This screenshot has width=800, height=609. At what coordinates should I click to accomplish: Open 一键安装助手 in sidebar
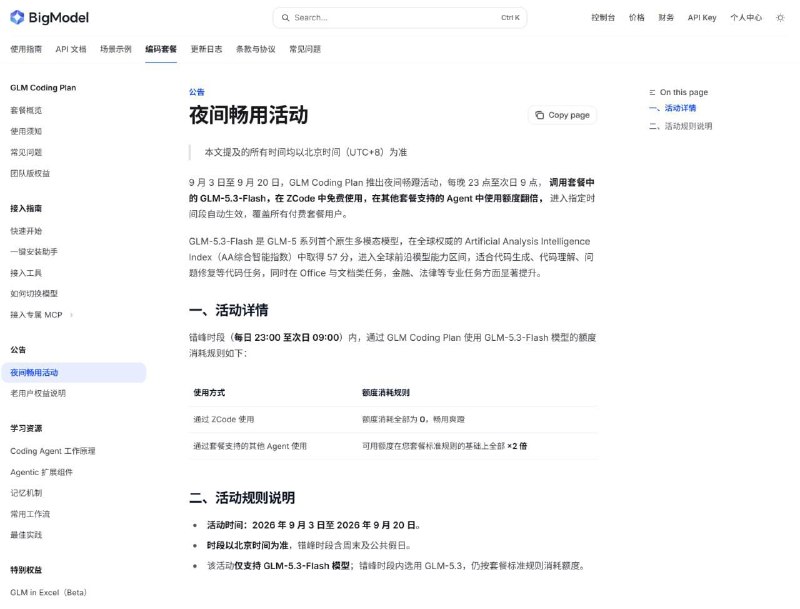[x=34, y=251]
